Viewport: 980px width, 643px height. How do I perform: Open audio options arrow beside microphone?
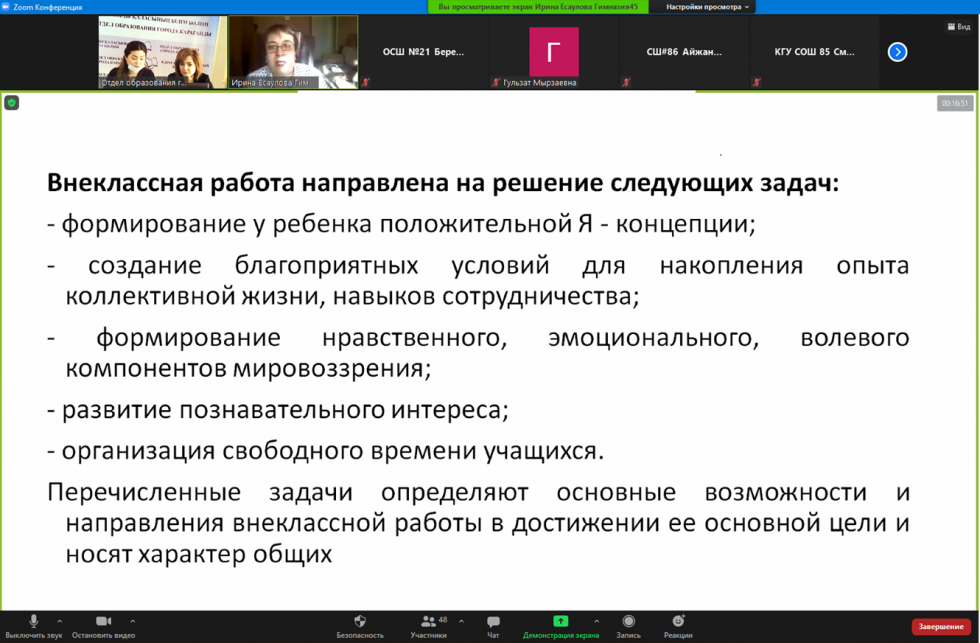tap(60, 621)
